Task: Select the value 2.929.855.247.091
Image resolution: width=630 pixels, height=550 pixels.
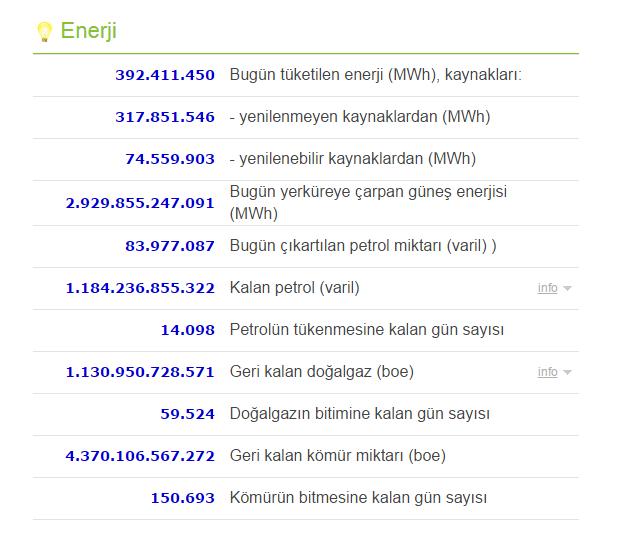Action: (140, 203)
